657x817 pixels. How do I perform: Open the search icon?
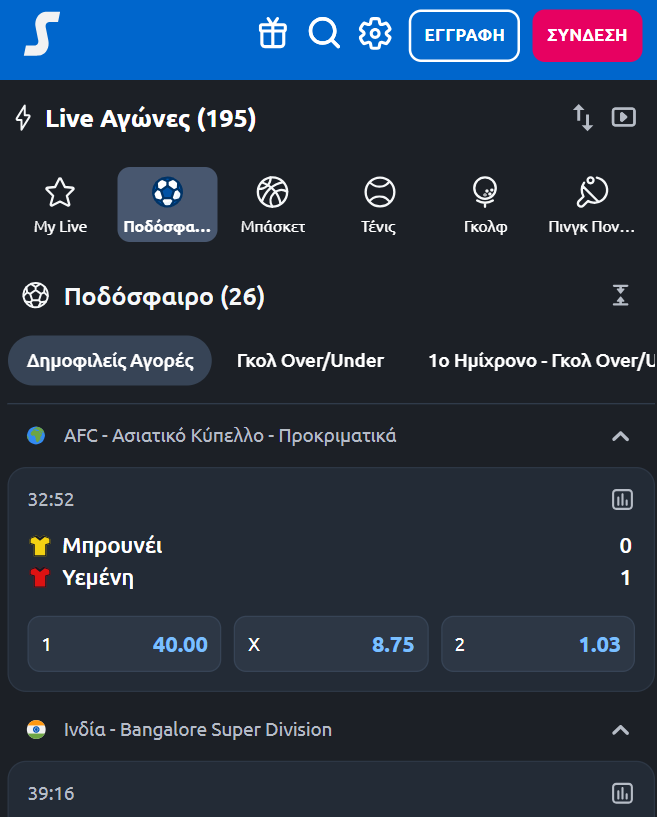click(x=323, y=32)
